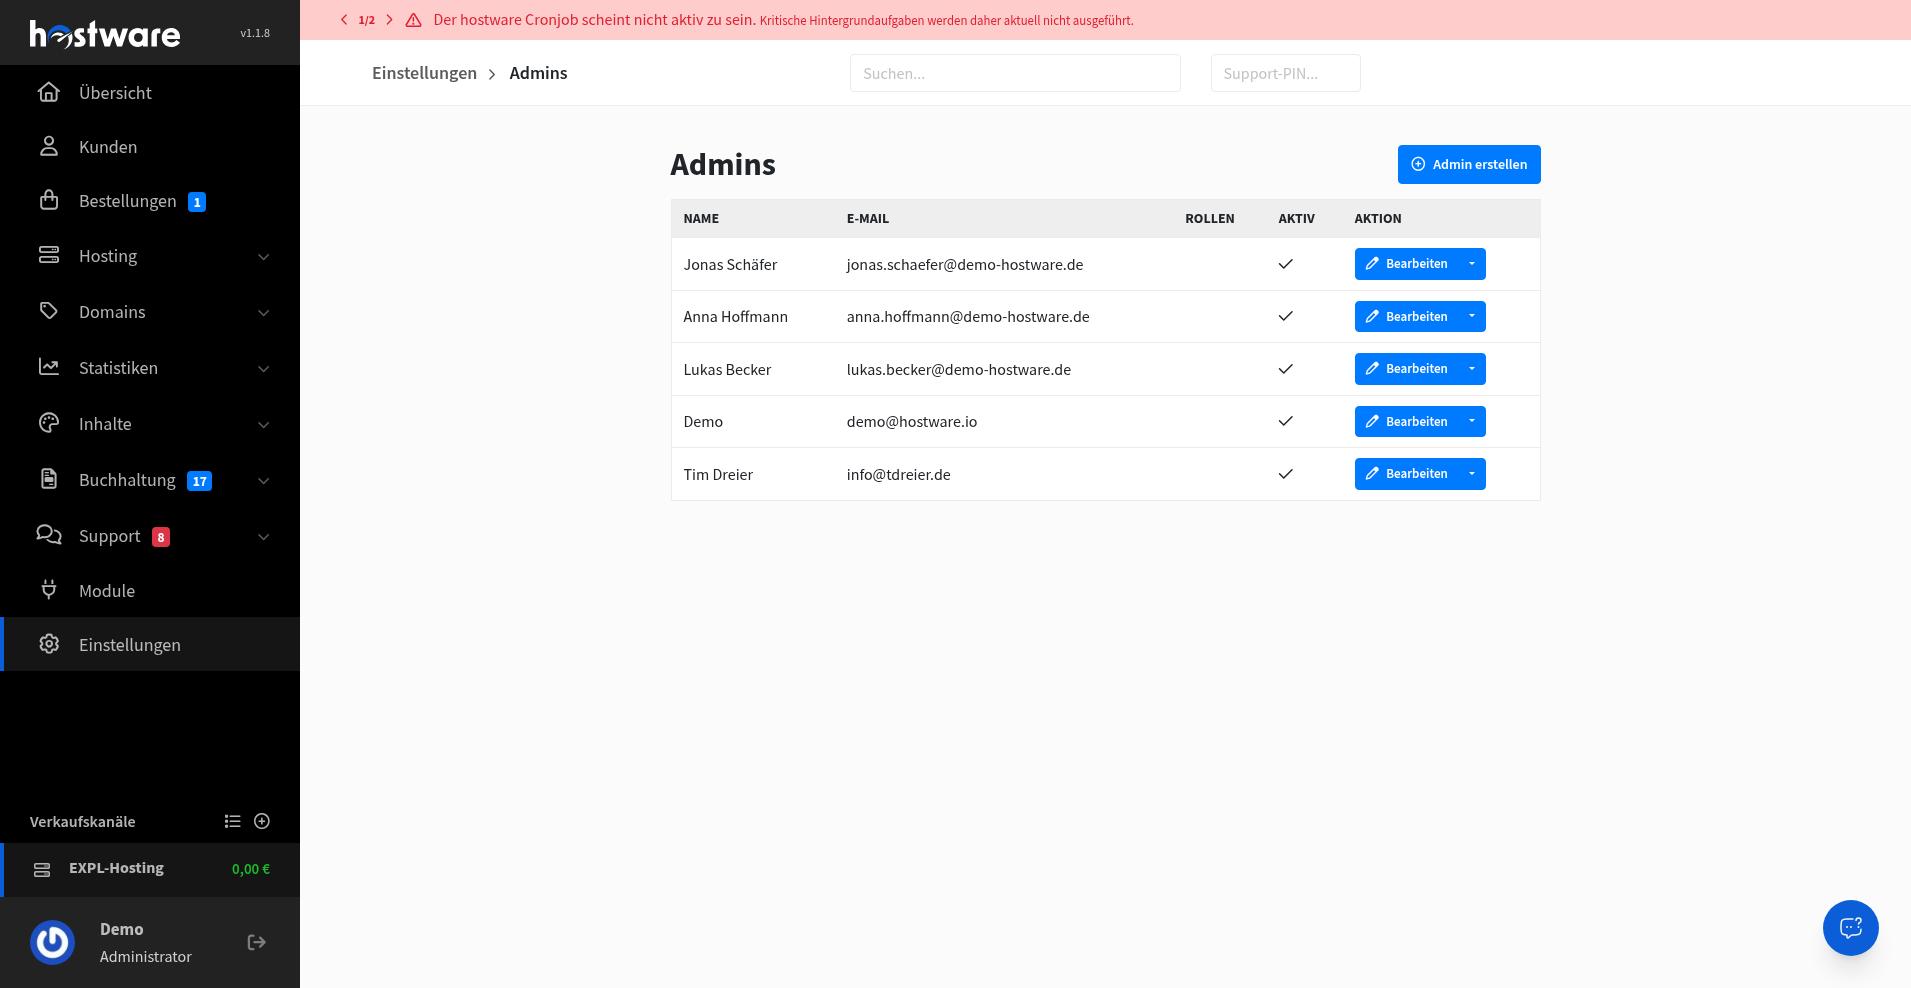1911x988 pixels.
Task: Focus the Support-PIN field
Action: [1285, 73]
